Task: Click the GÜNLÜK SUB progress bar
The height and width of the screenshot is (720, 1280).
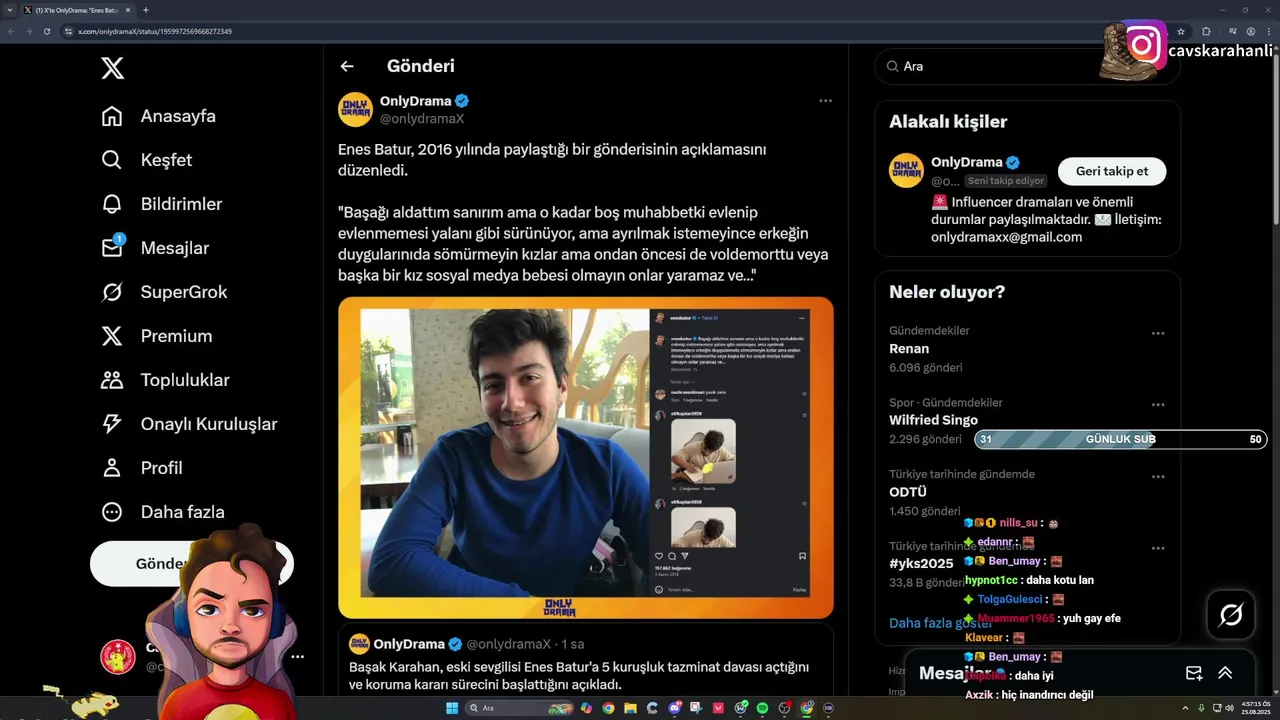Action: click(x=1120, y=439)
